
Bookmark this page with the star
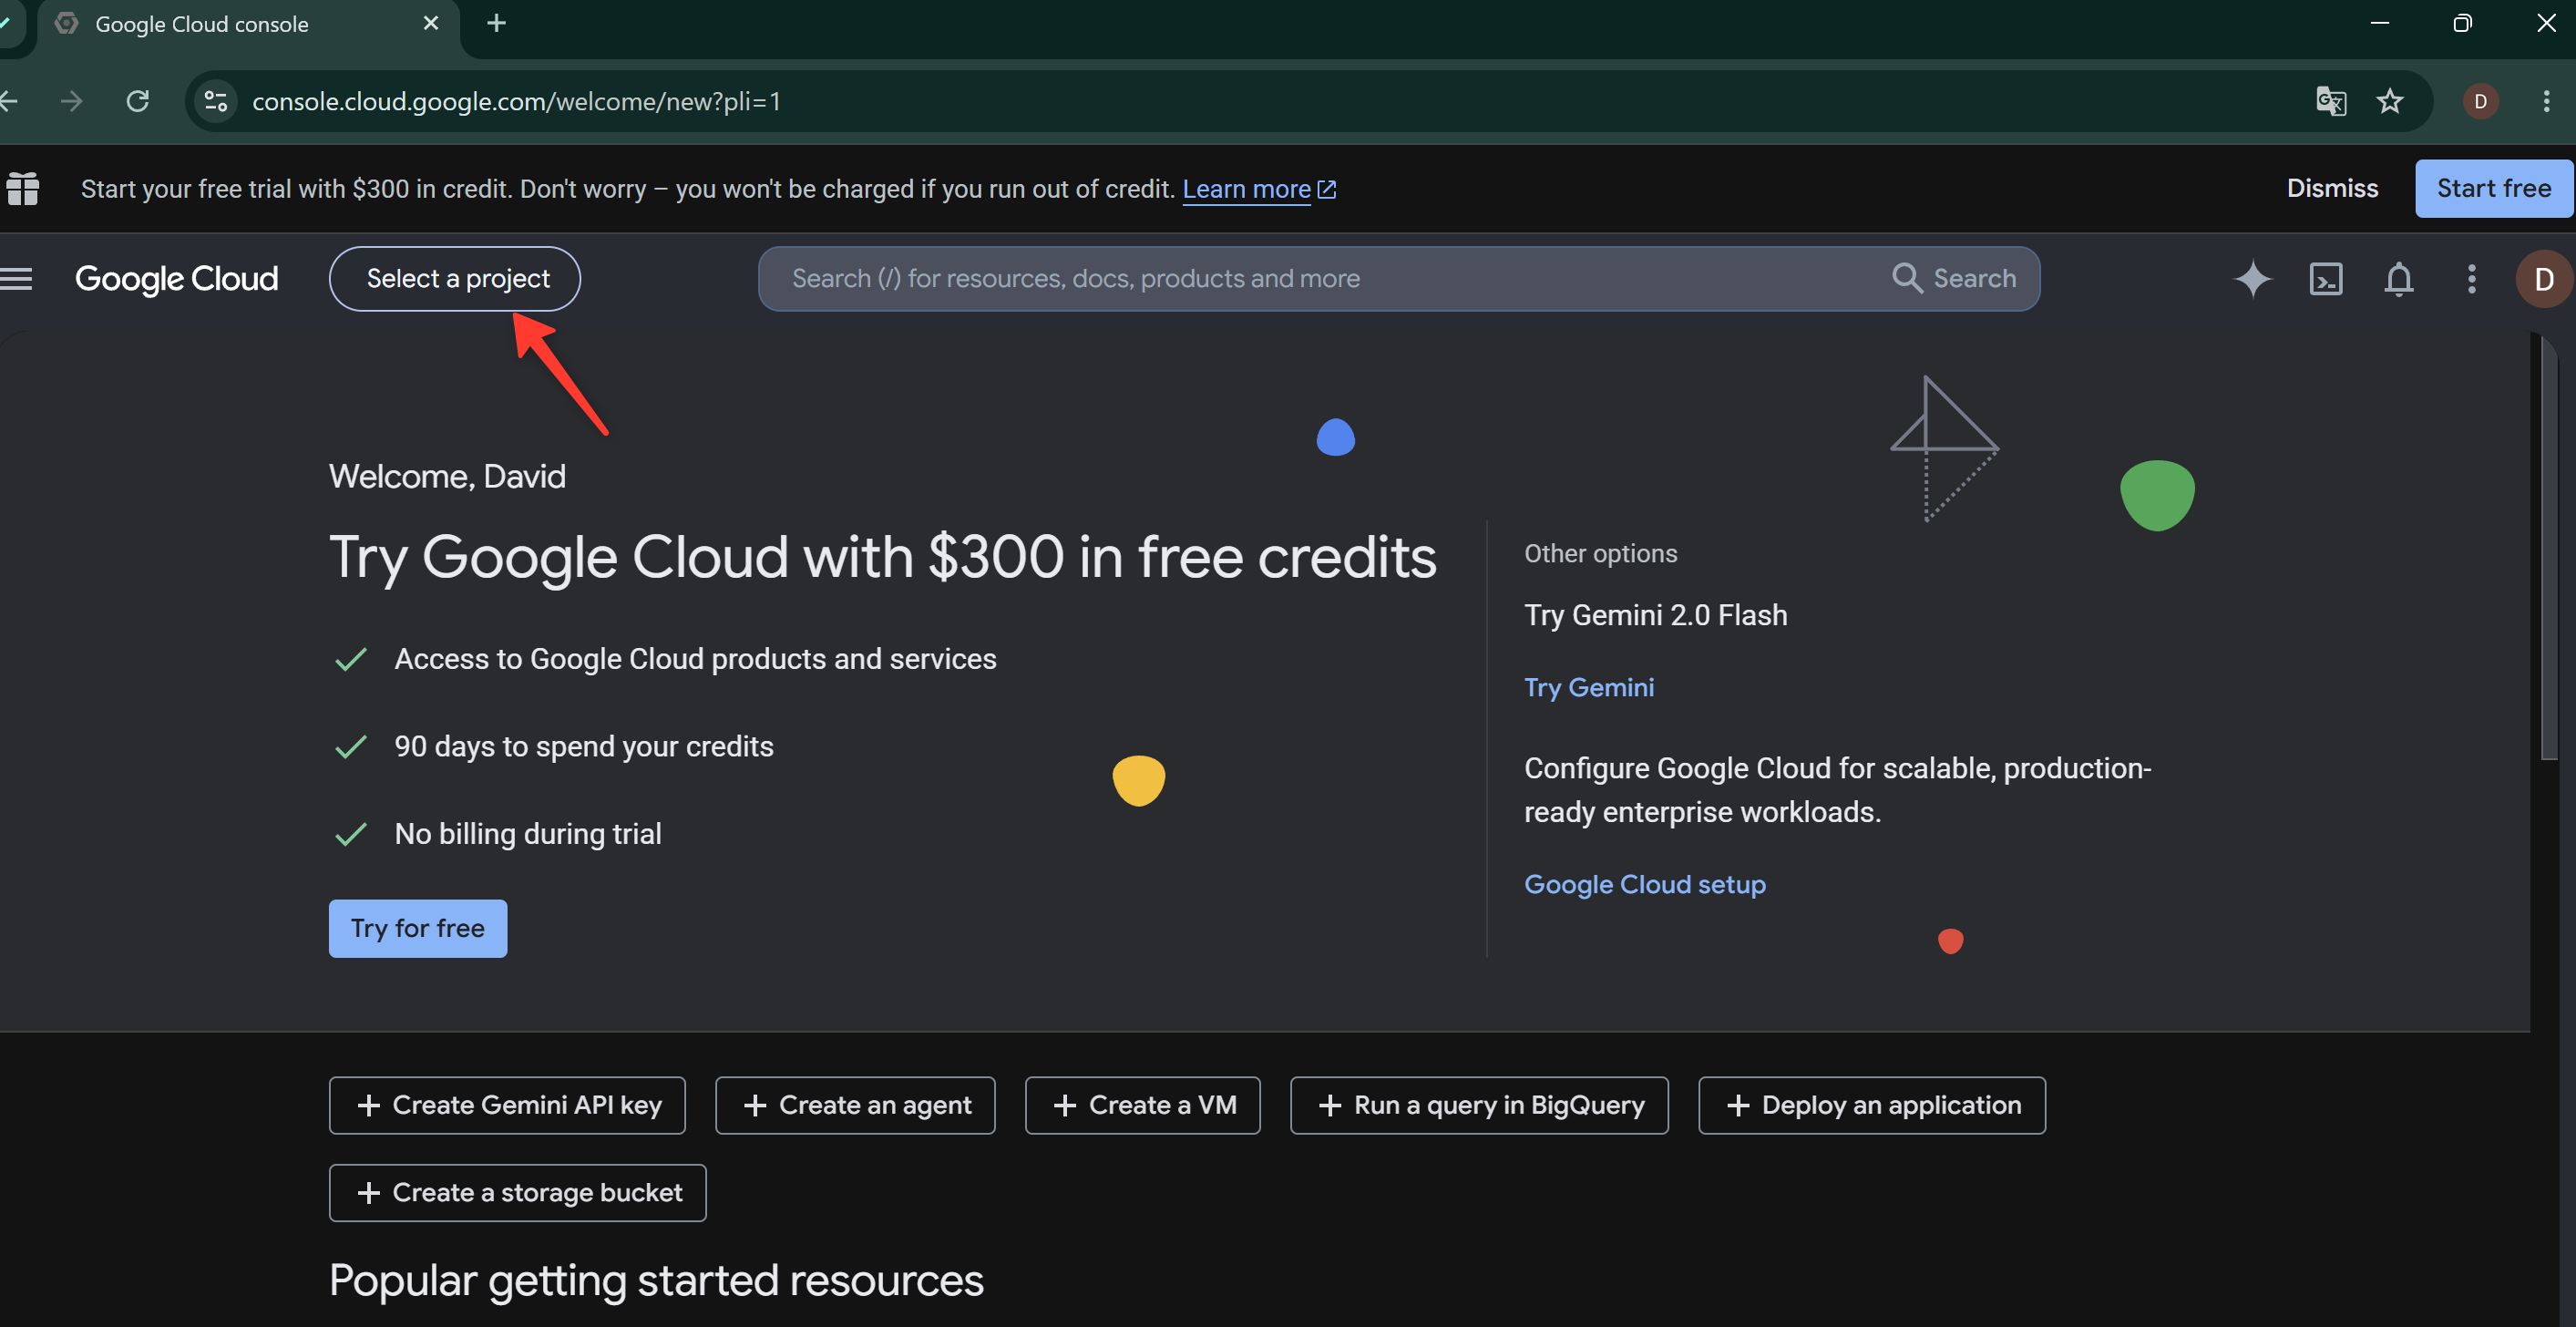2390,101
